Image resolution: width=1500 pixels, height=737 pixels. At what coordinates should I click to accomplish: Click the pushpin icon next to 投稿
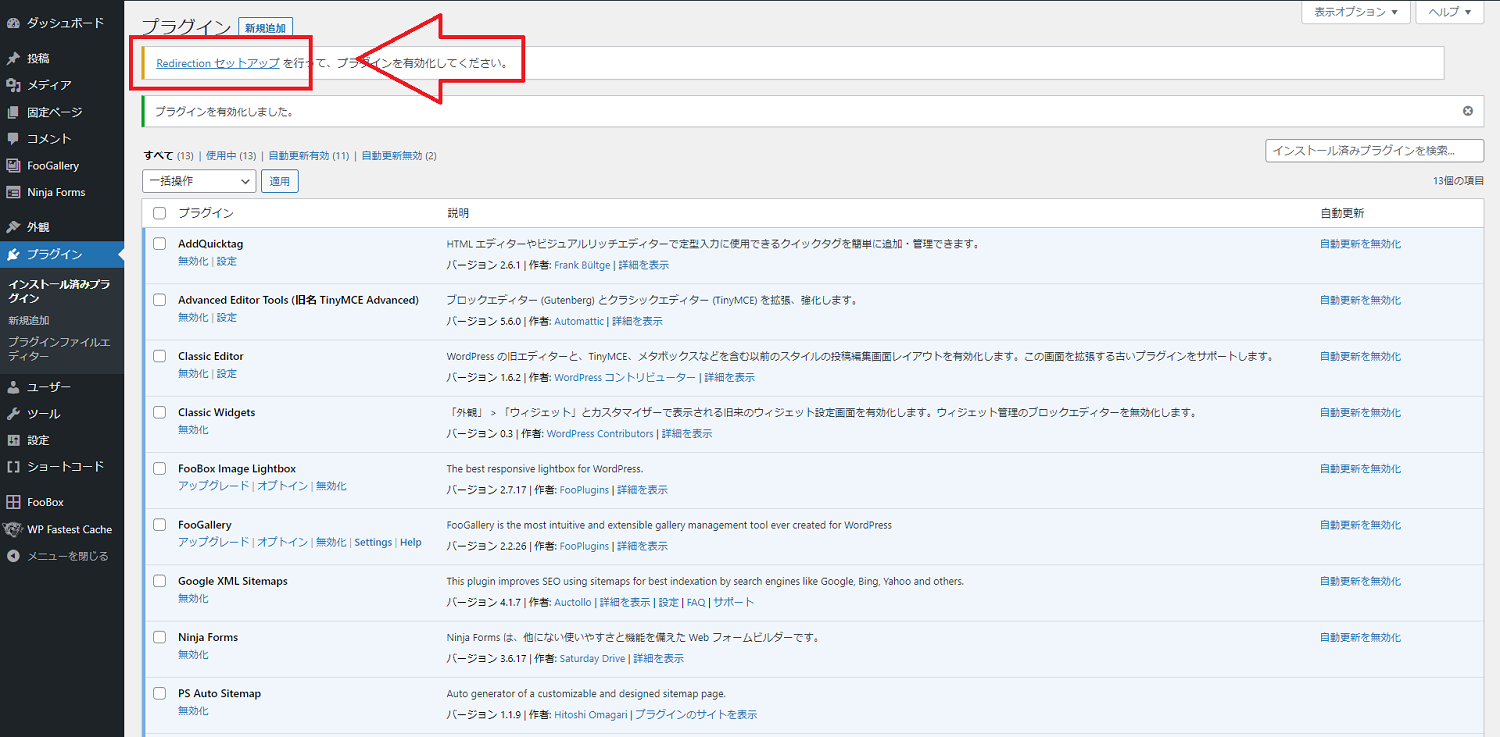click(x=13, y=58)
